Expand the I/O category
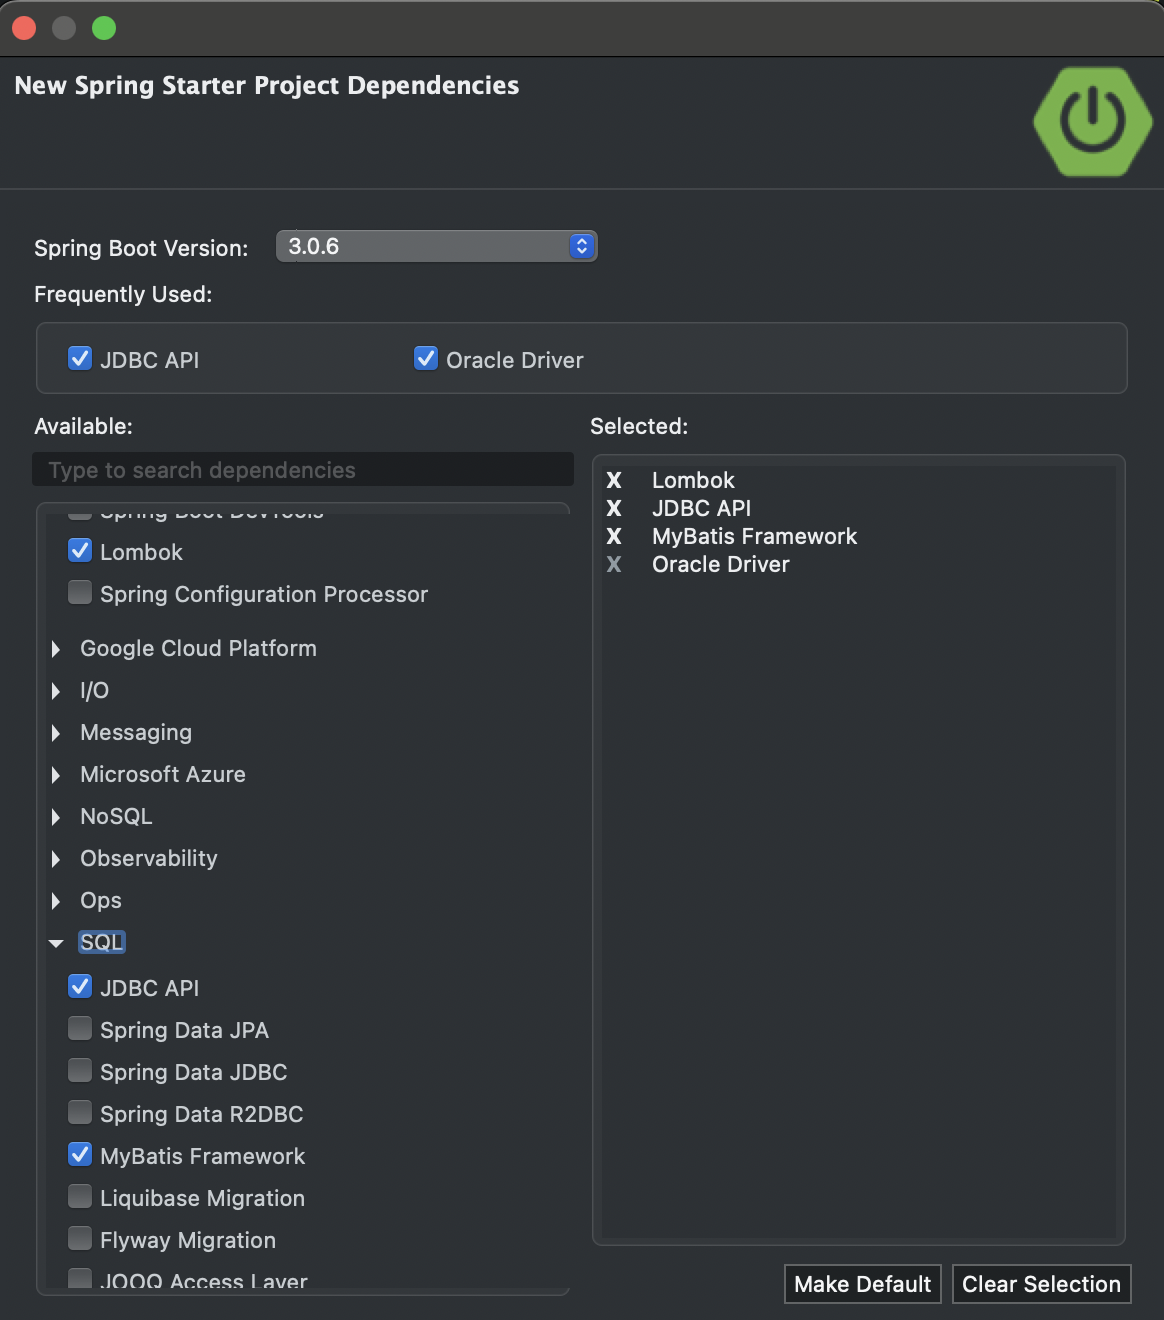Image resolution: width=1164 pixels, height=1320 pixels. pos(56,691)
